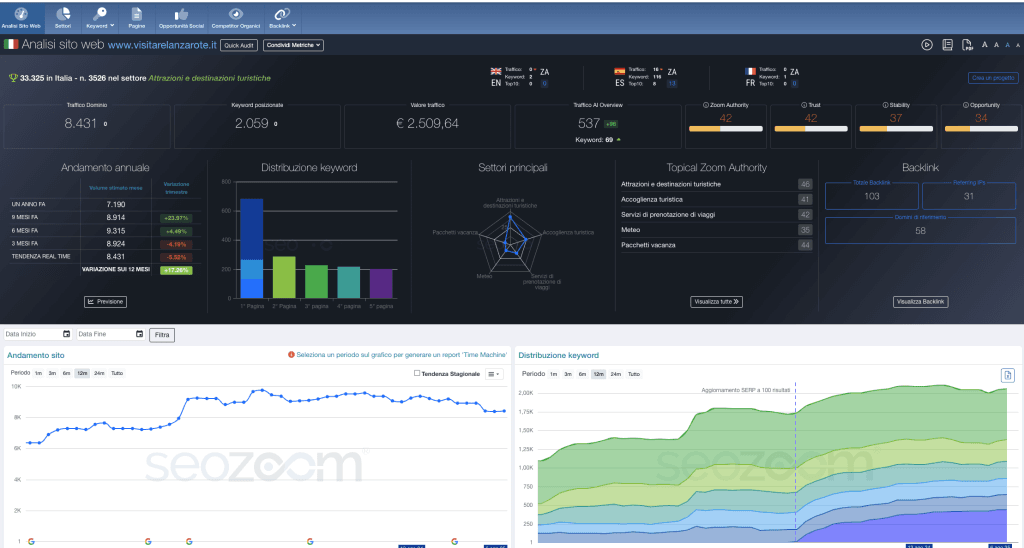Click the Referring IPs 31 box
The width and height of the screenshot is (1024, 548).
969,196
